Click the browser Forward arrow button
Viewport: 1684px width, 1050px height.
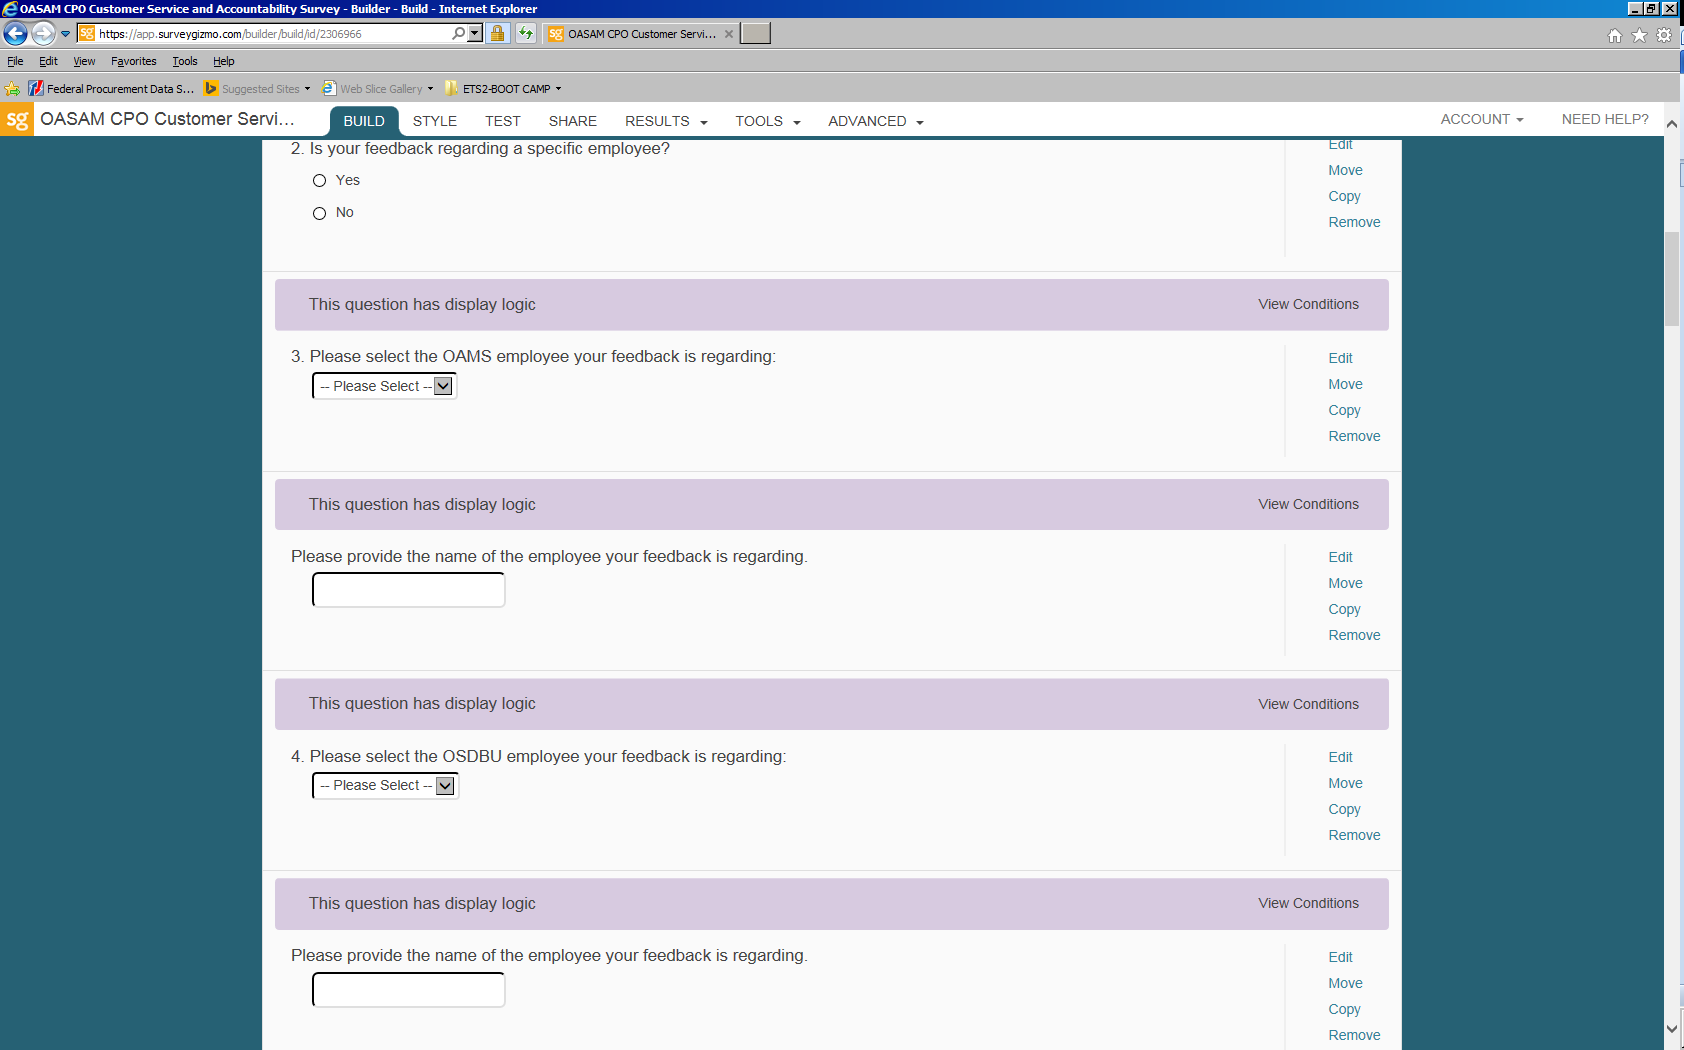43,34
